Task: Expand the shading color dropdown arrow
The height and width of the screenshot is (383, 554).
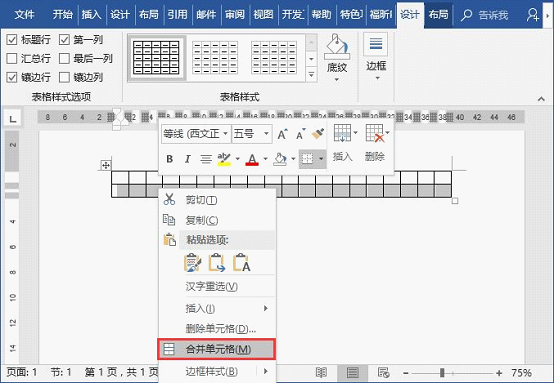Action: 293,159
